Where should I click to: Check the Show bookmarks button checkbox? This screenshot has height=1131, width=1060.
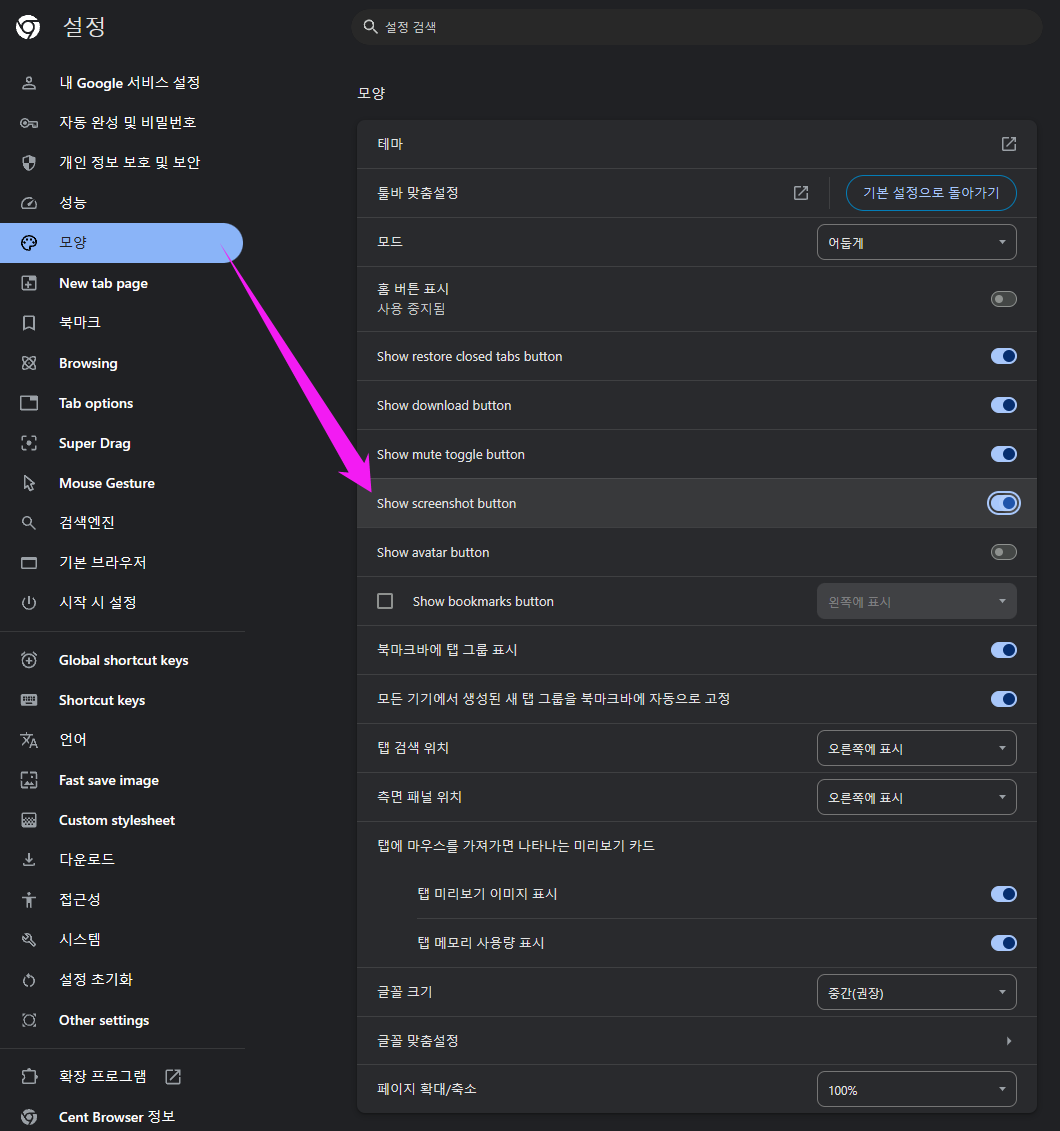(385, 601)
